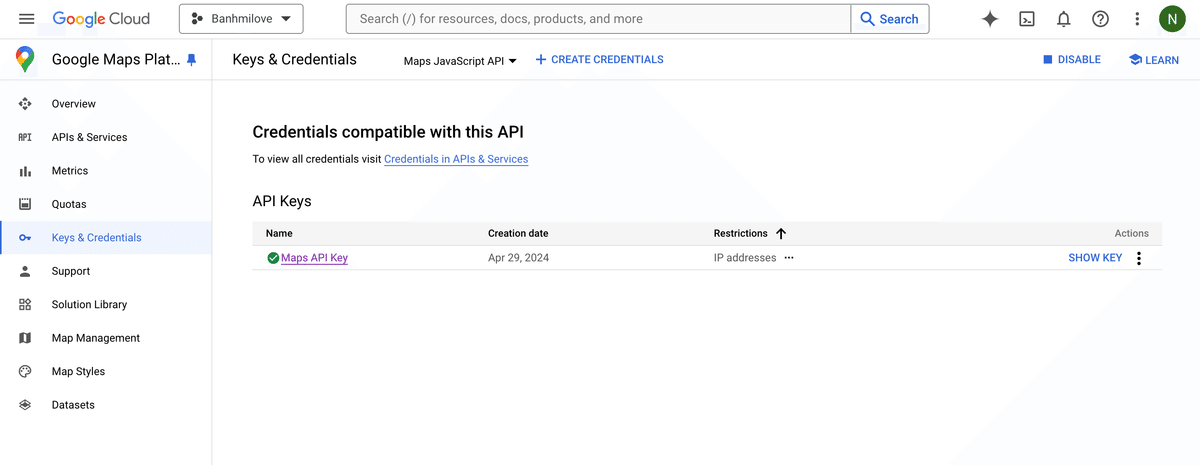Select Quotas from the sidebar
Image resolution: width=1200 pixels, height=465 pixels.
click(x=69, y=204)
